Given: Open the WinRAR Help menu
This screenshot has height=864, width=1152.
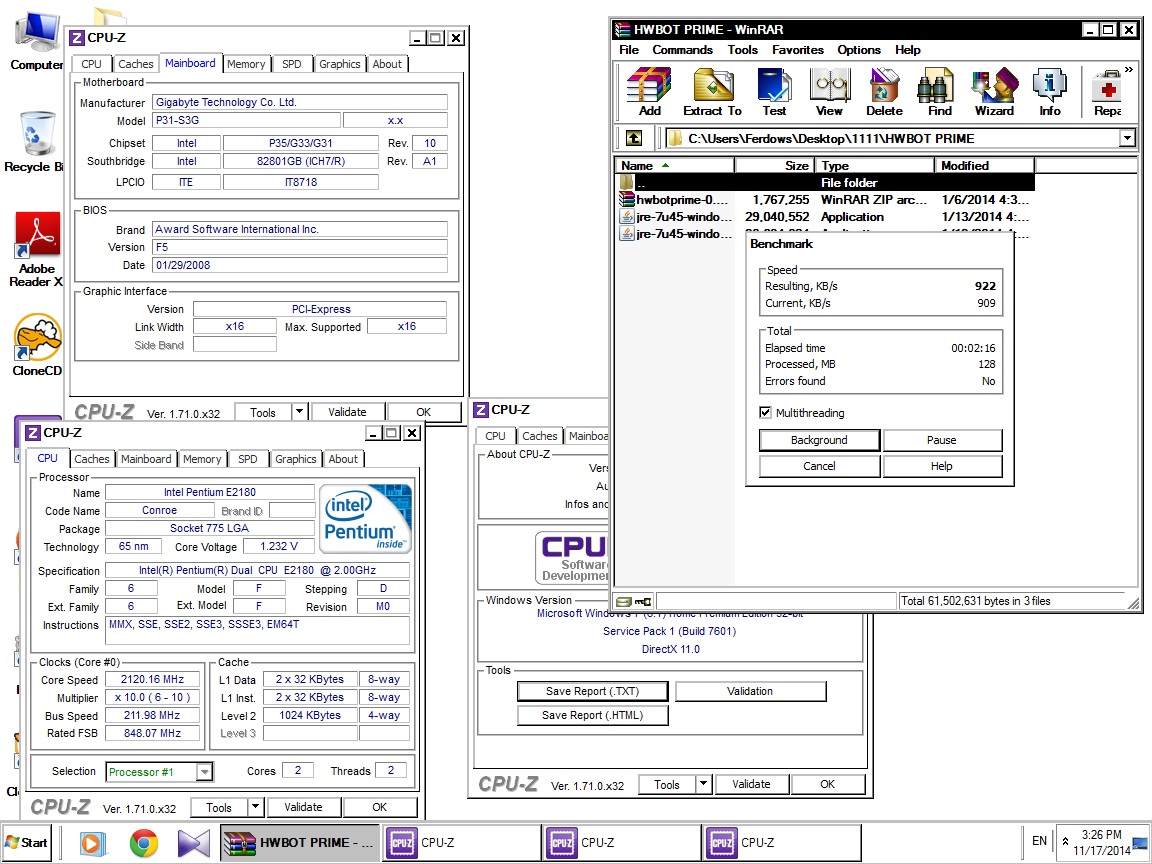Looking at the screenshot, I should (x=908, y=50).
